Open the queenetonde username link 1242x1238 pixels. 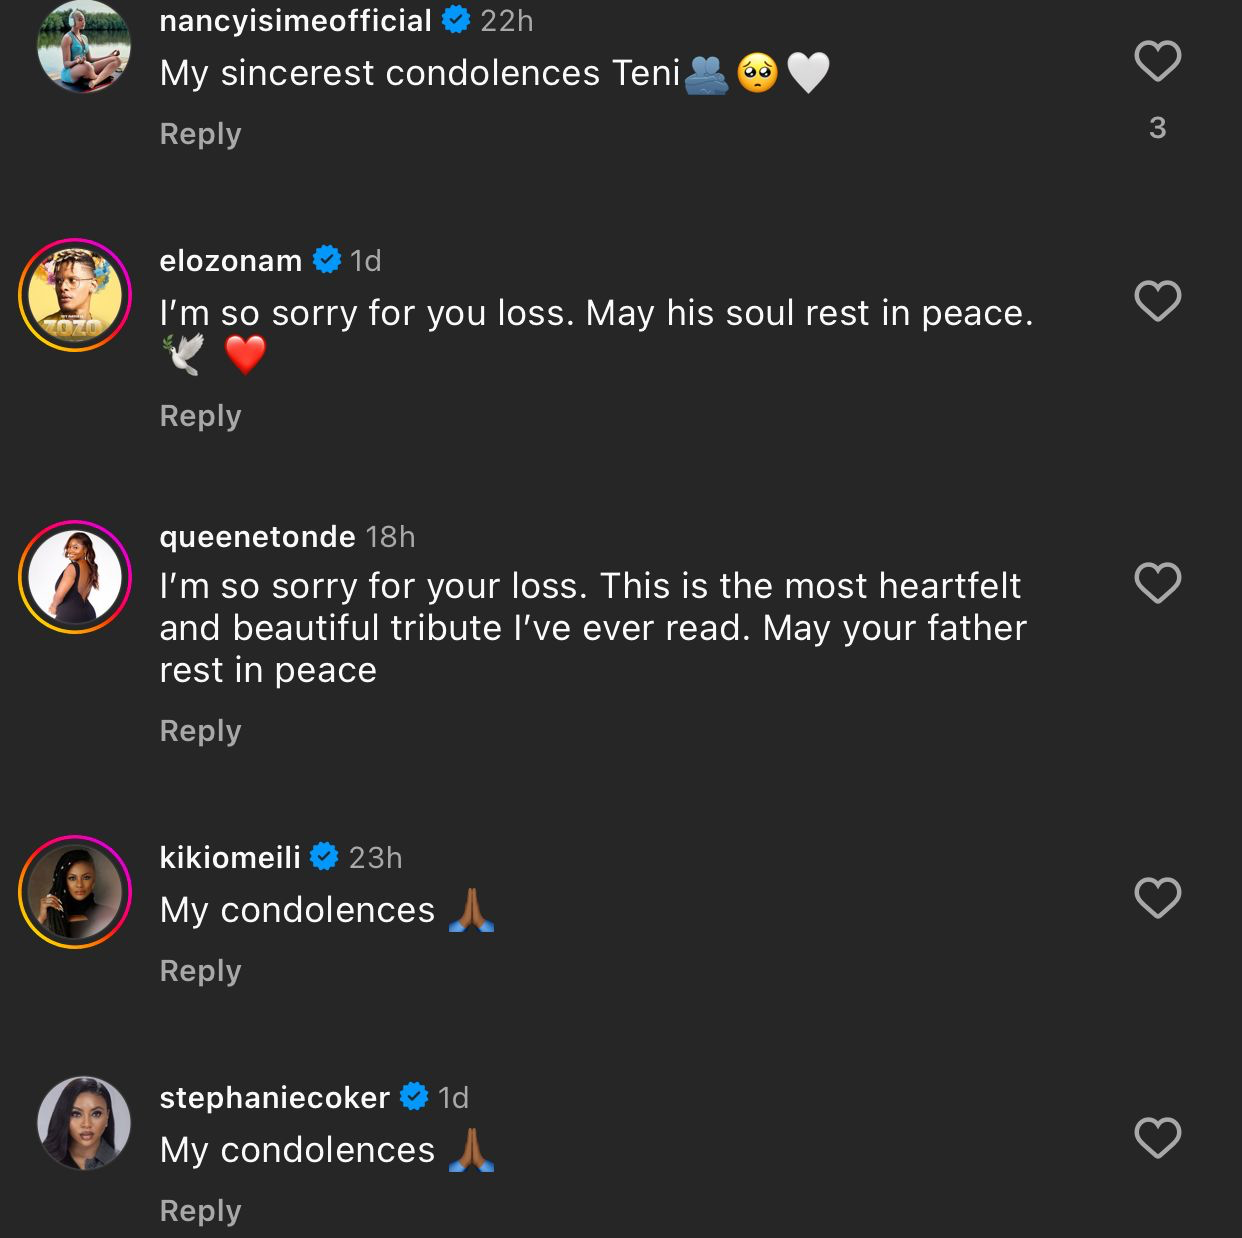tap(257, 537)
